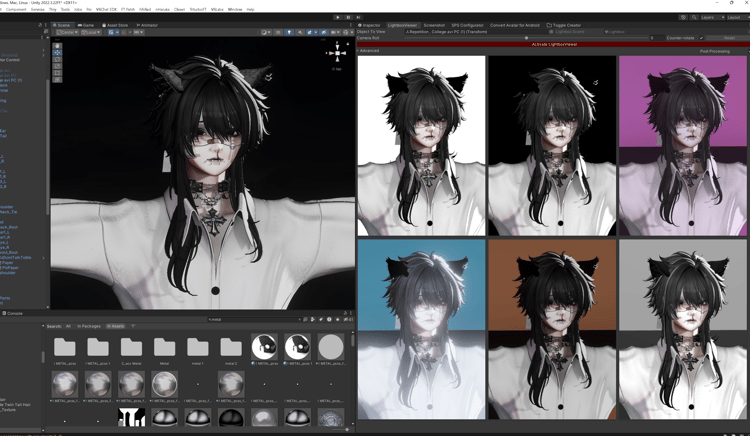Select the In Assets search filter
The image size is (750, 436).
coord(115,326)
